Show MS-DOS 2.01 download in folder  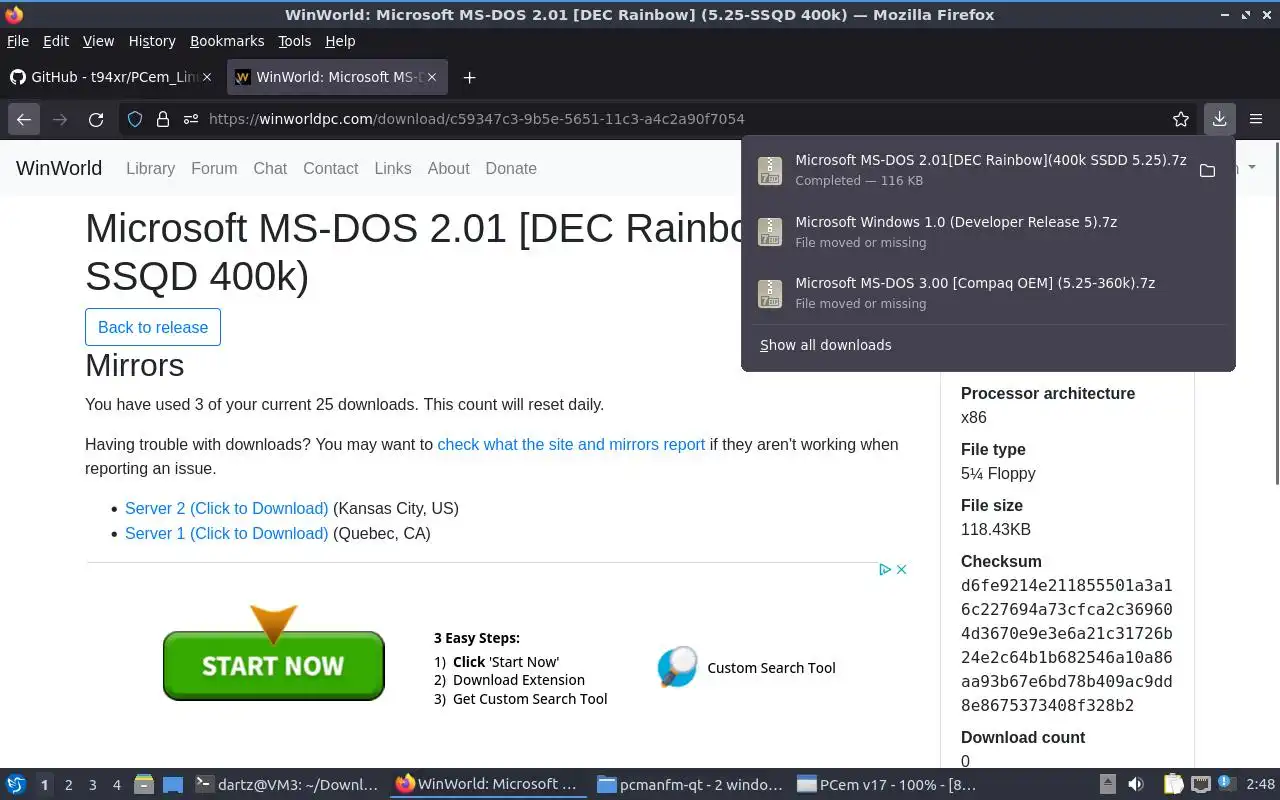tap(1207, 170)
